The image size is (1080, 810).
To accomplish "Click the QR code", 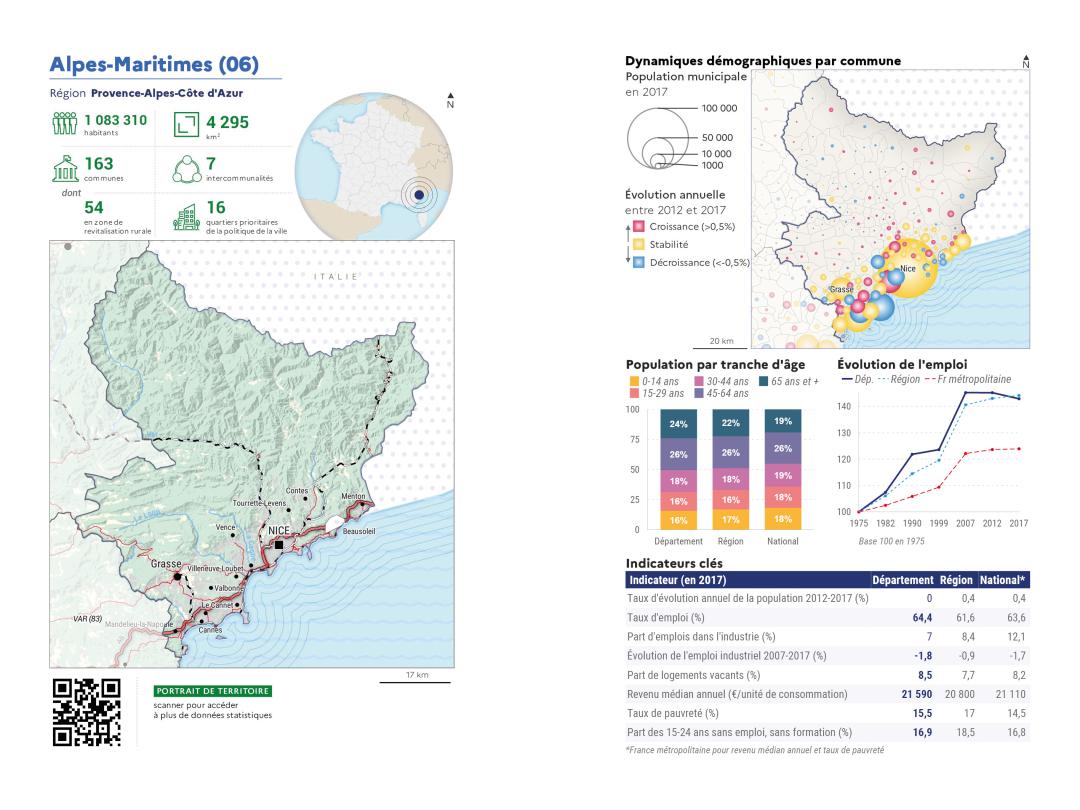I will pyautogui.click(x=87, y=712).
